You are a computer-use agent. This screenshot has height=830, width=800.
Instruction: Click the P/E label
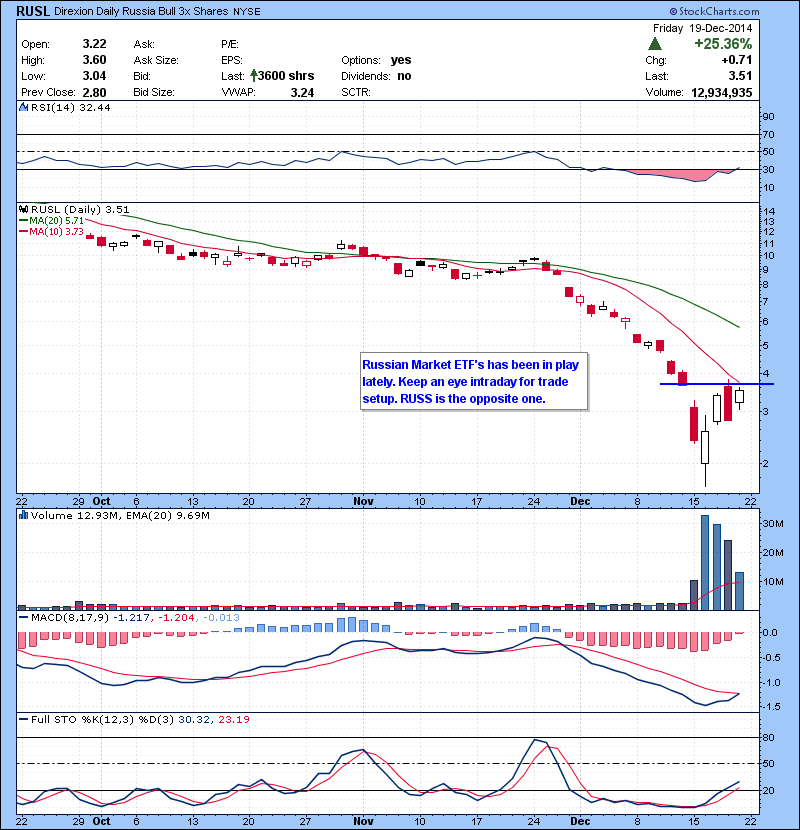click(x=230, y=44)
